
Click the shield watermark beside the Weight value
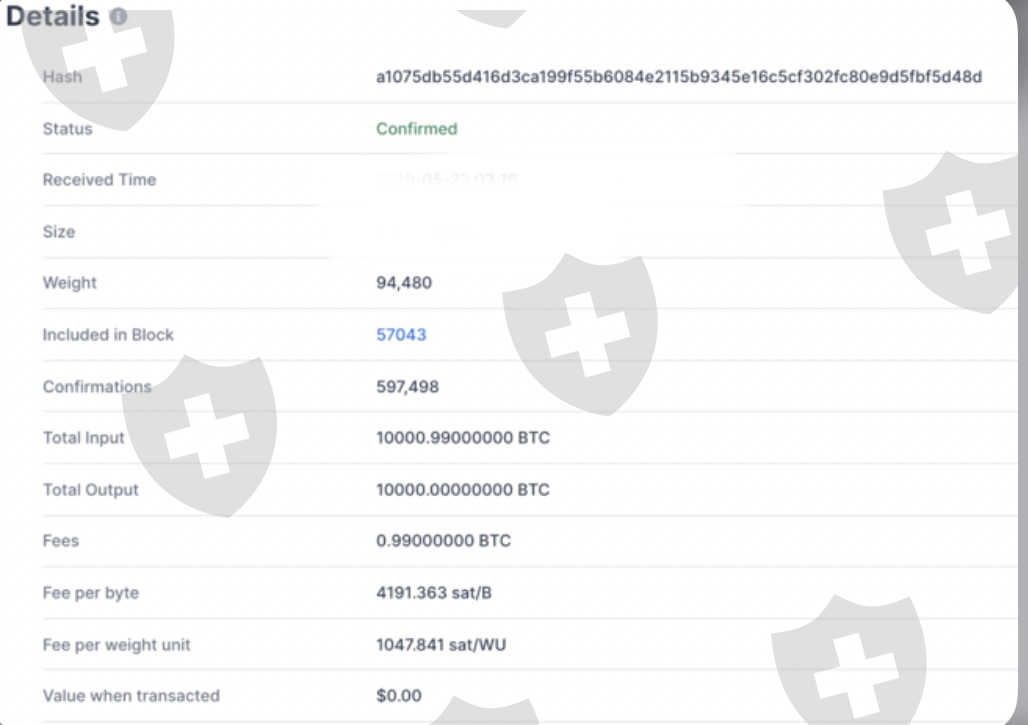pos(580,330)
